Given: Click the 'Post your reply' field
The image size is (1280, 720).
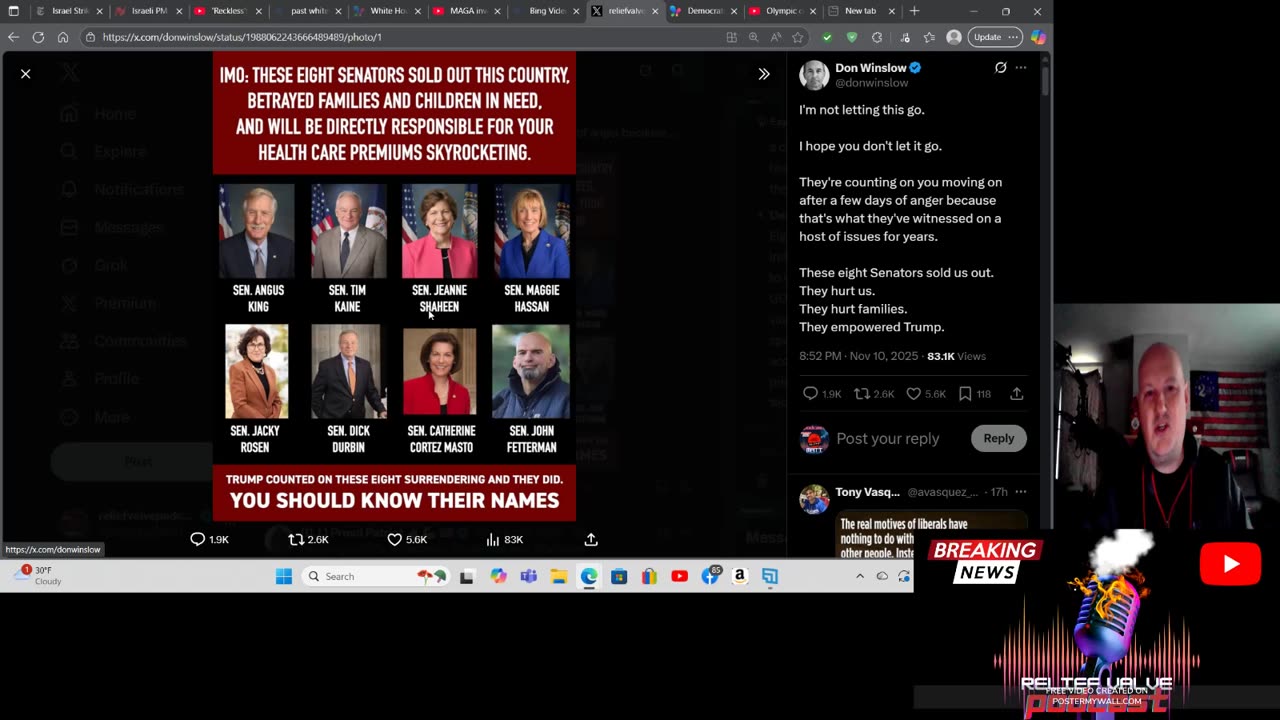Looking at the screenshot, I should (x=888, y=438).
